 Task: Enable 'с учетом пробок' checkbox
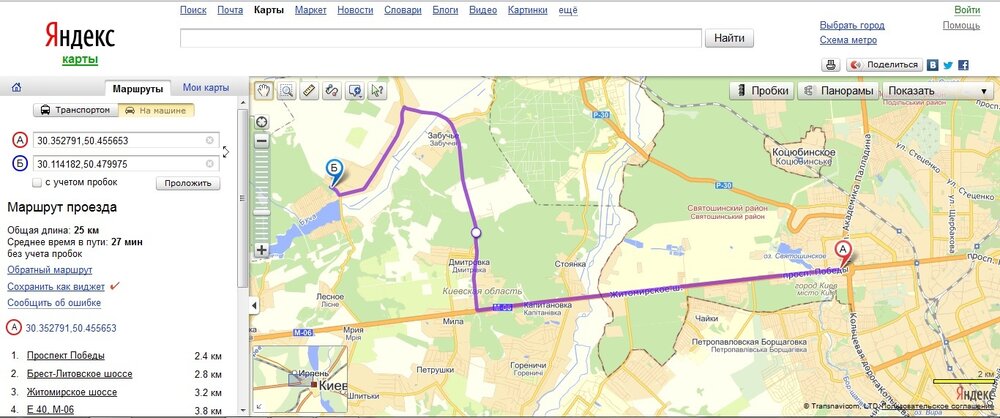[x=38, y=183]
